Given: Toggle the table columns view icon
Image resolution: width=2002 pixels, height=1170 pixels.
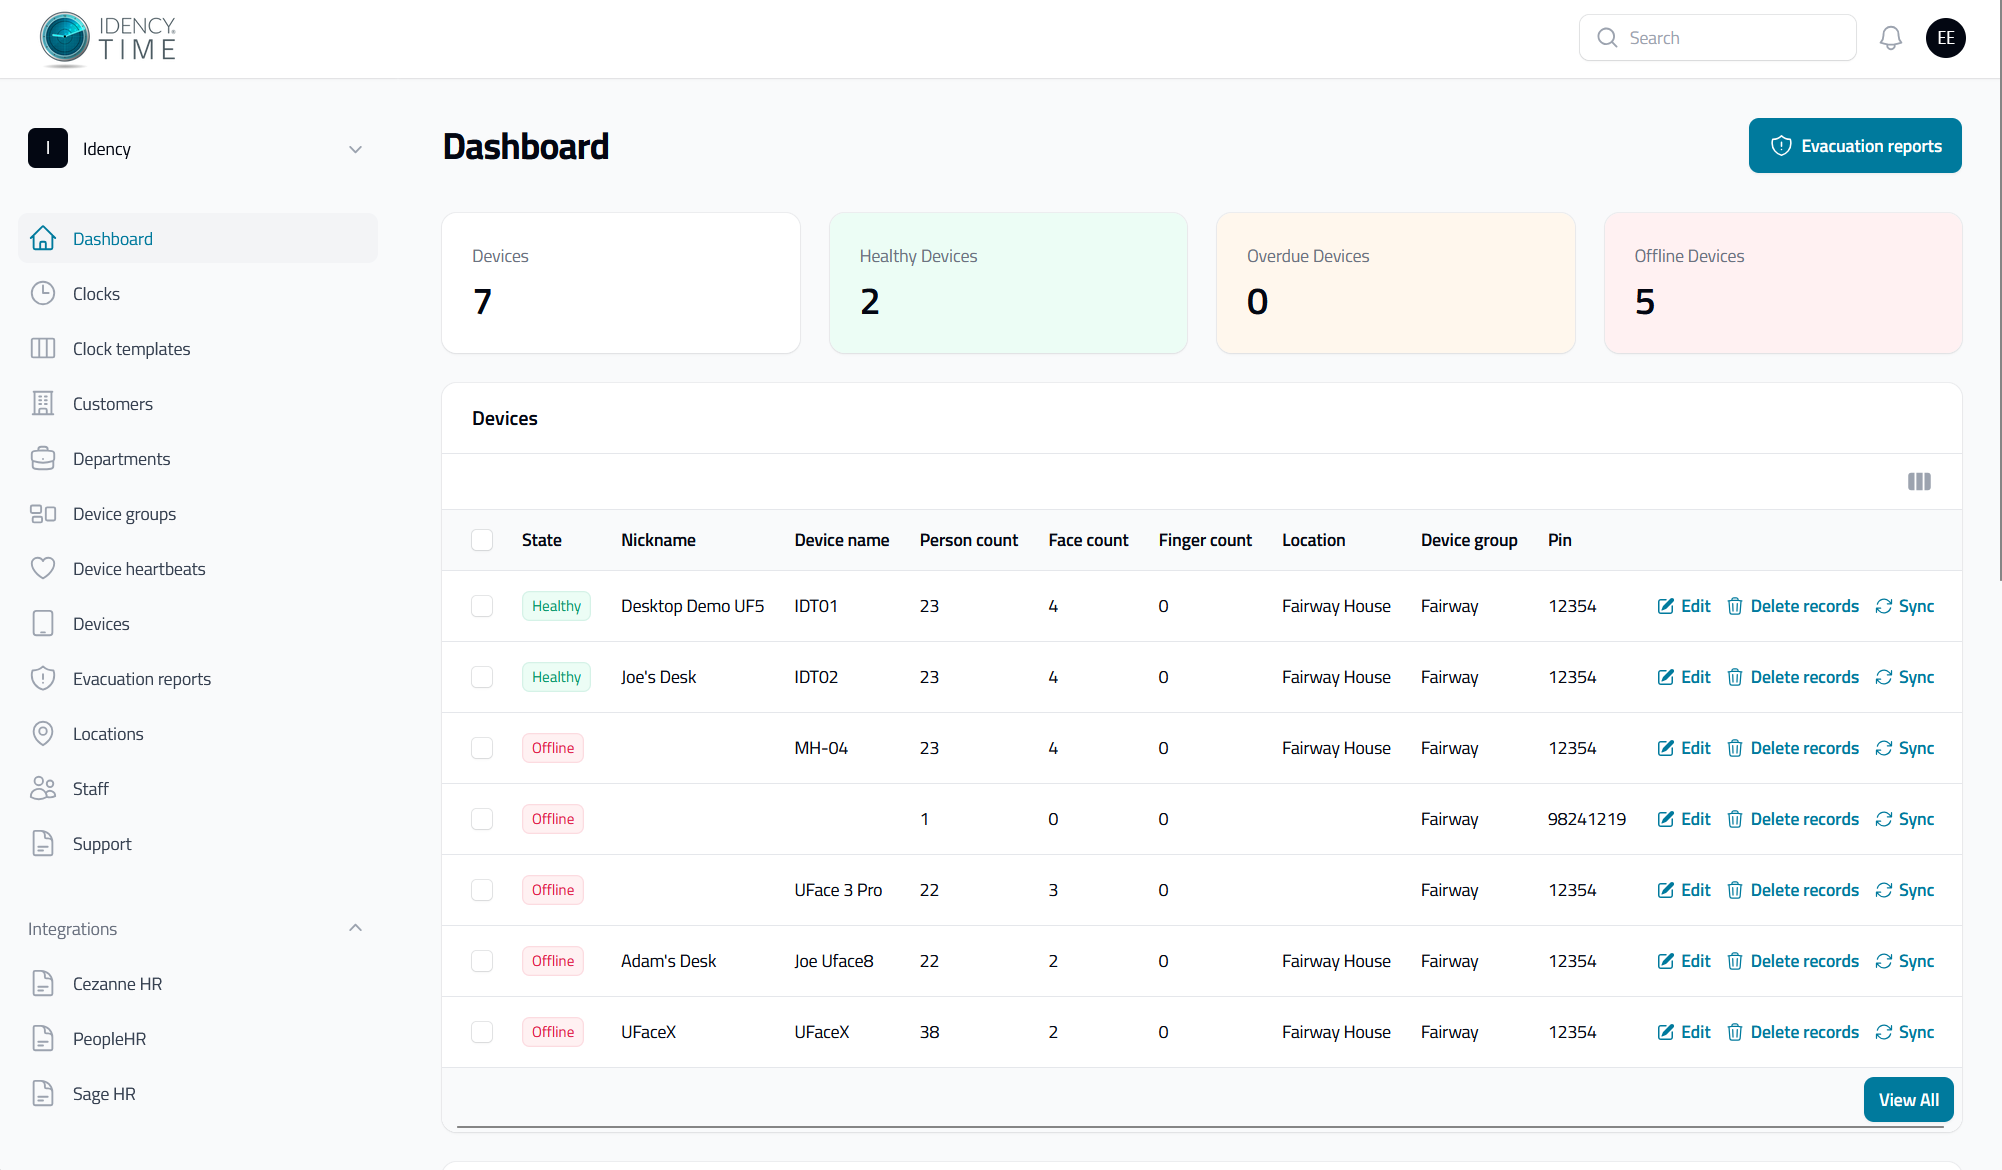Looking at the screenshot, I should coord(1919,482).
